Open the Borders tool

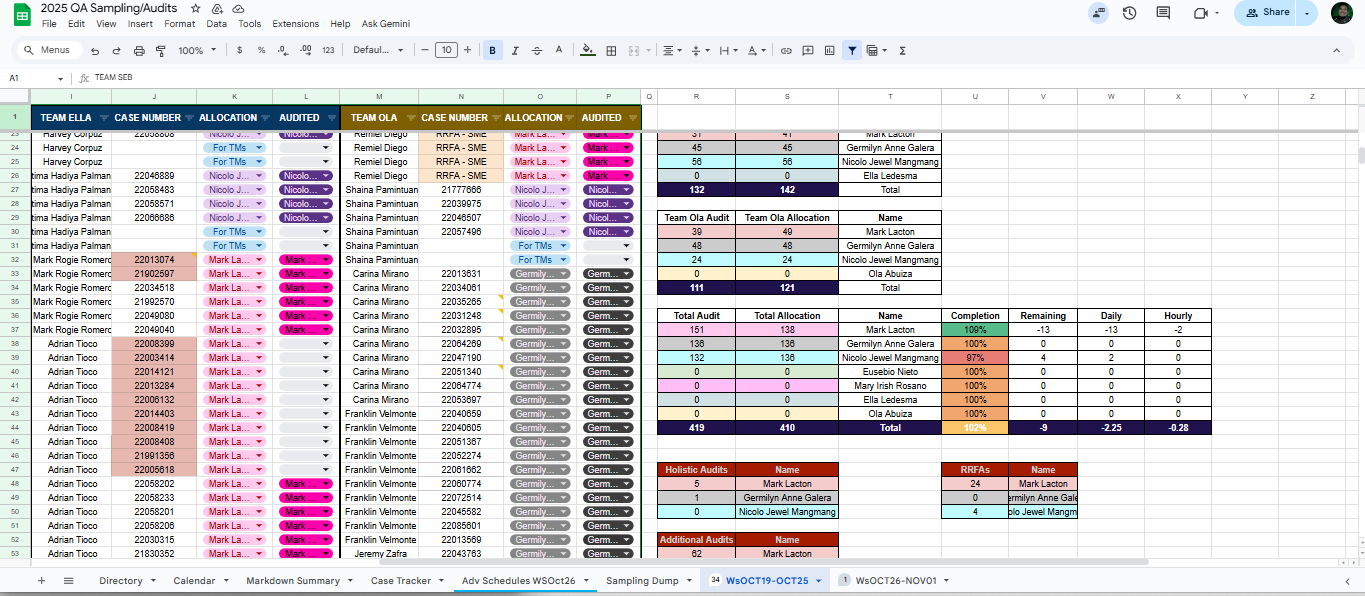click(x=611, y=50)
